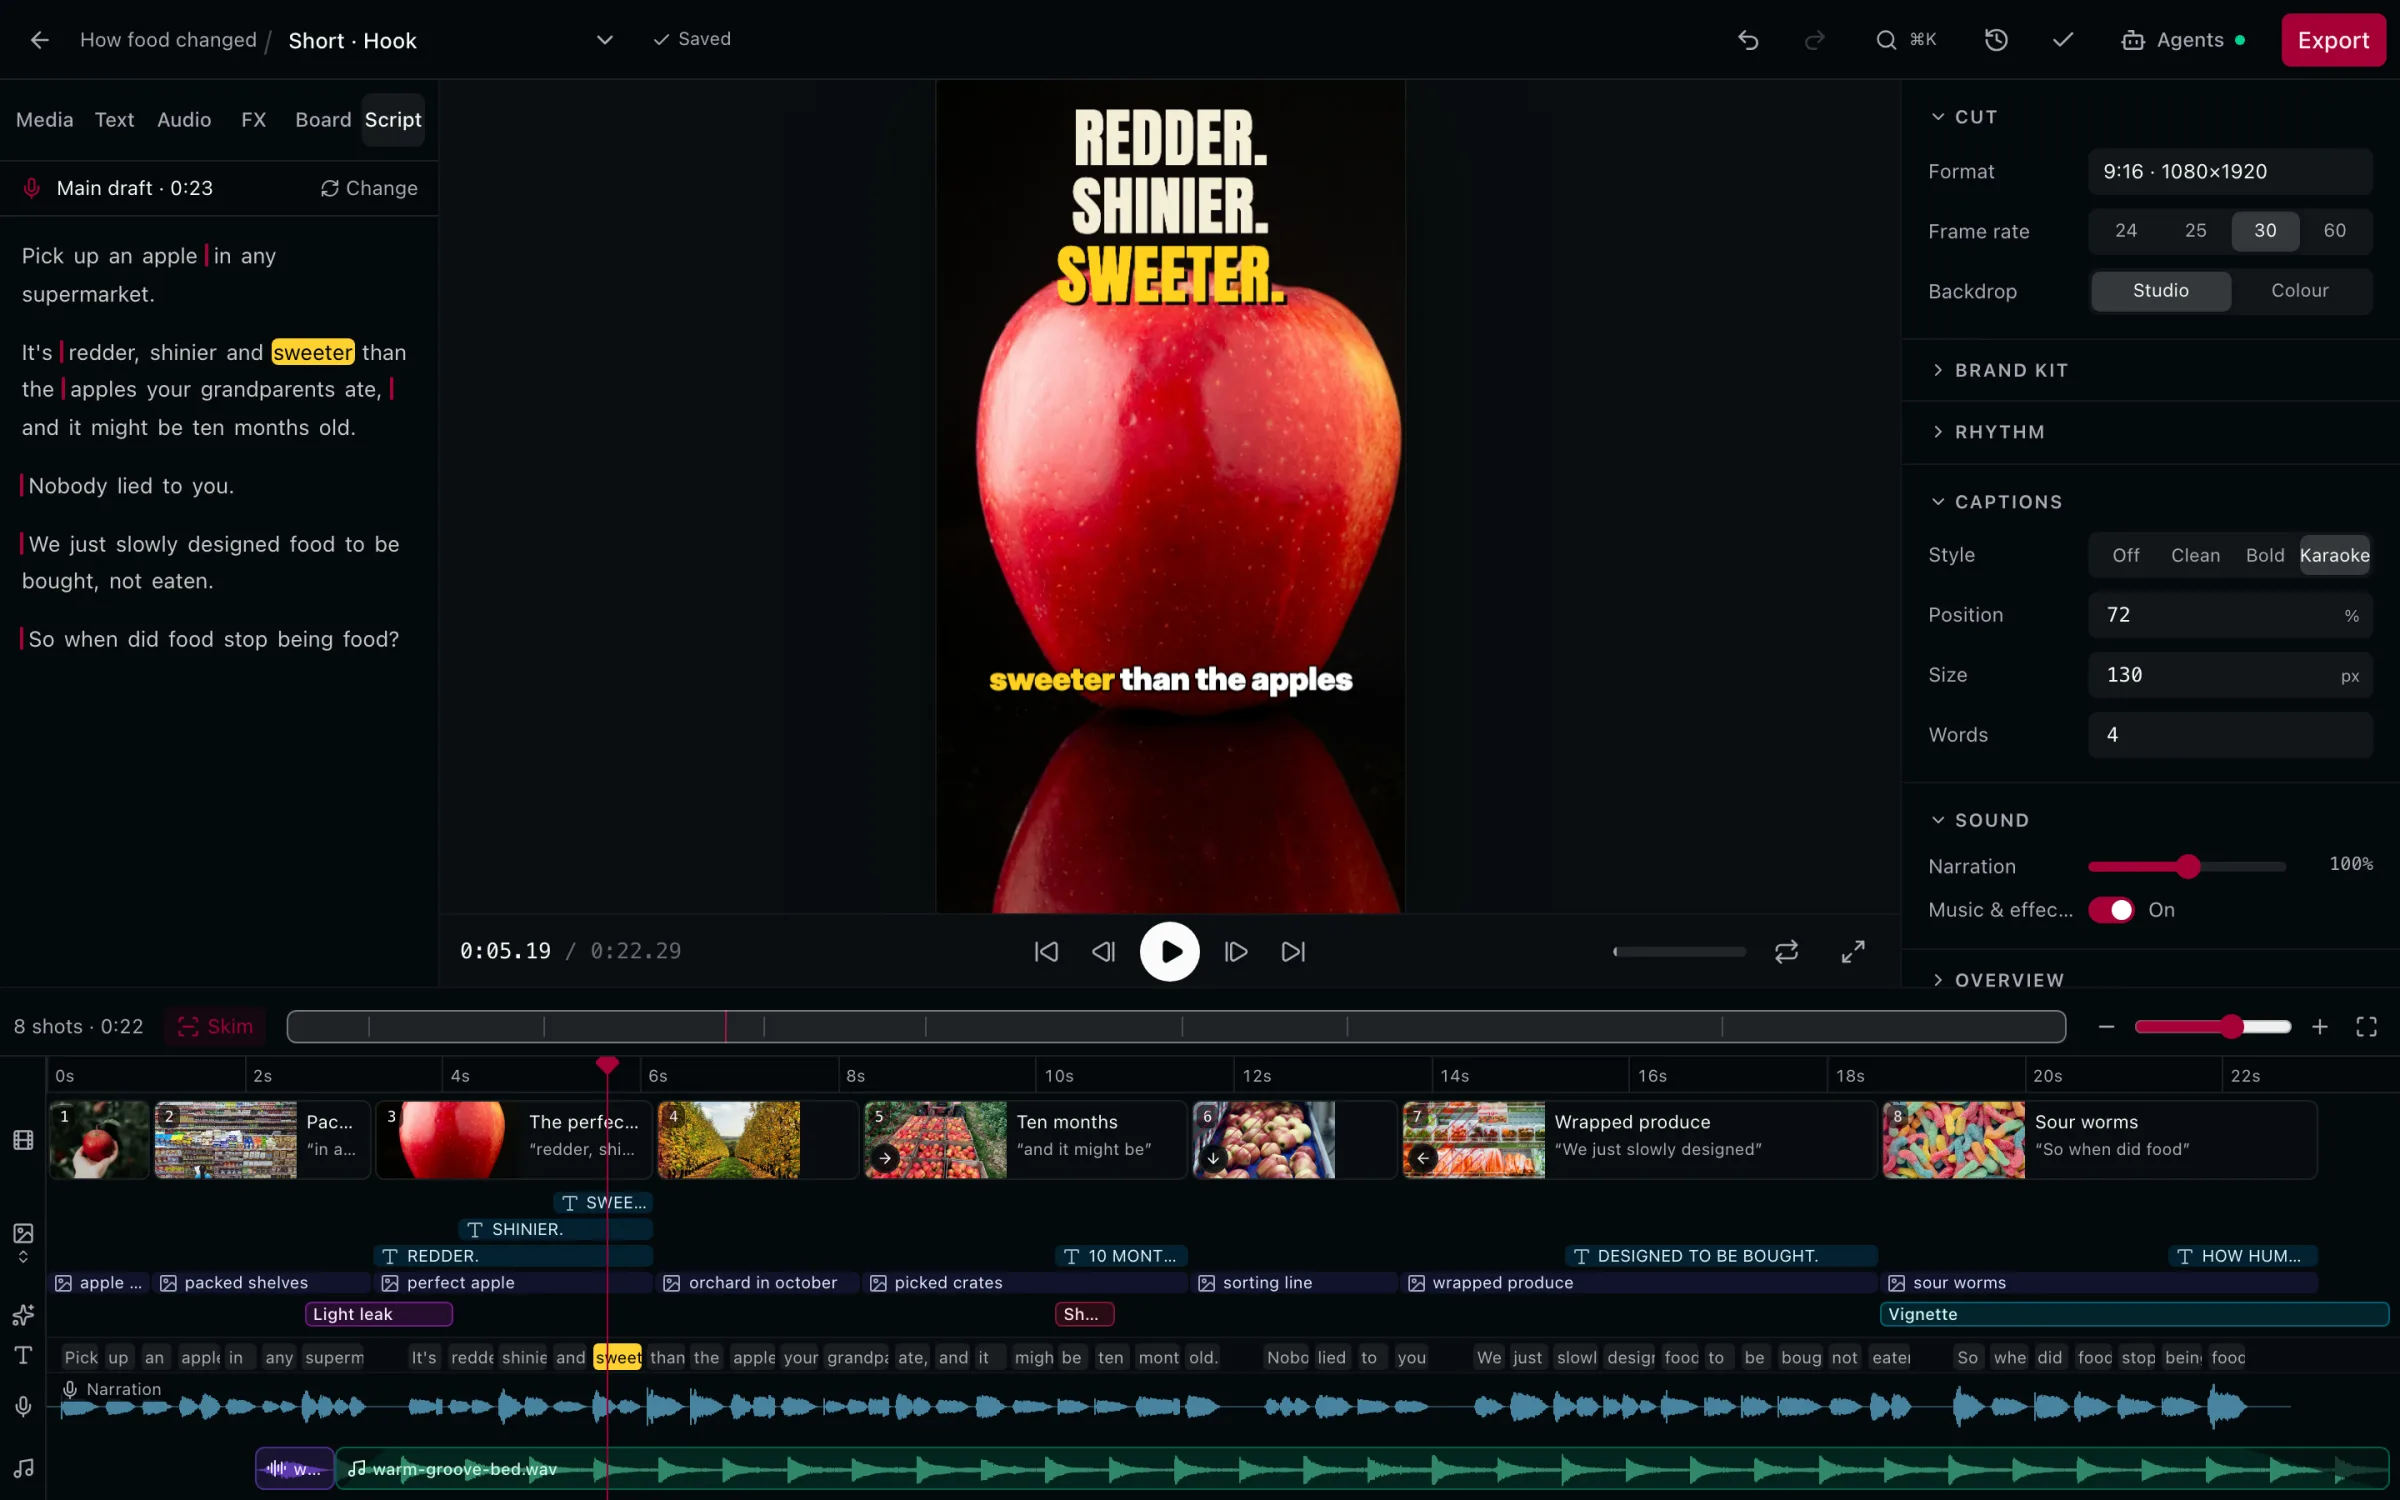Open the Format dropdown 9:16

2230,172
